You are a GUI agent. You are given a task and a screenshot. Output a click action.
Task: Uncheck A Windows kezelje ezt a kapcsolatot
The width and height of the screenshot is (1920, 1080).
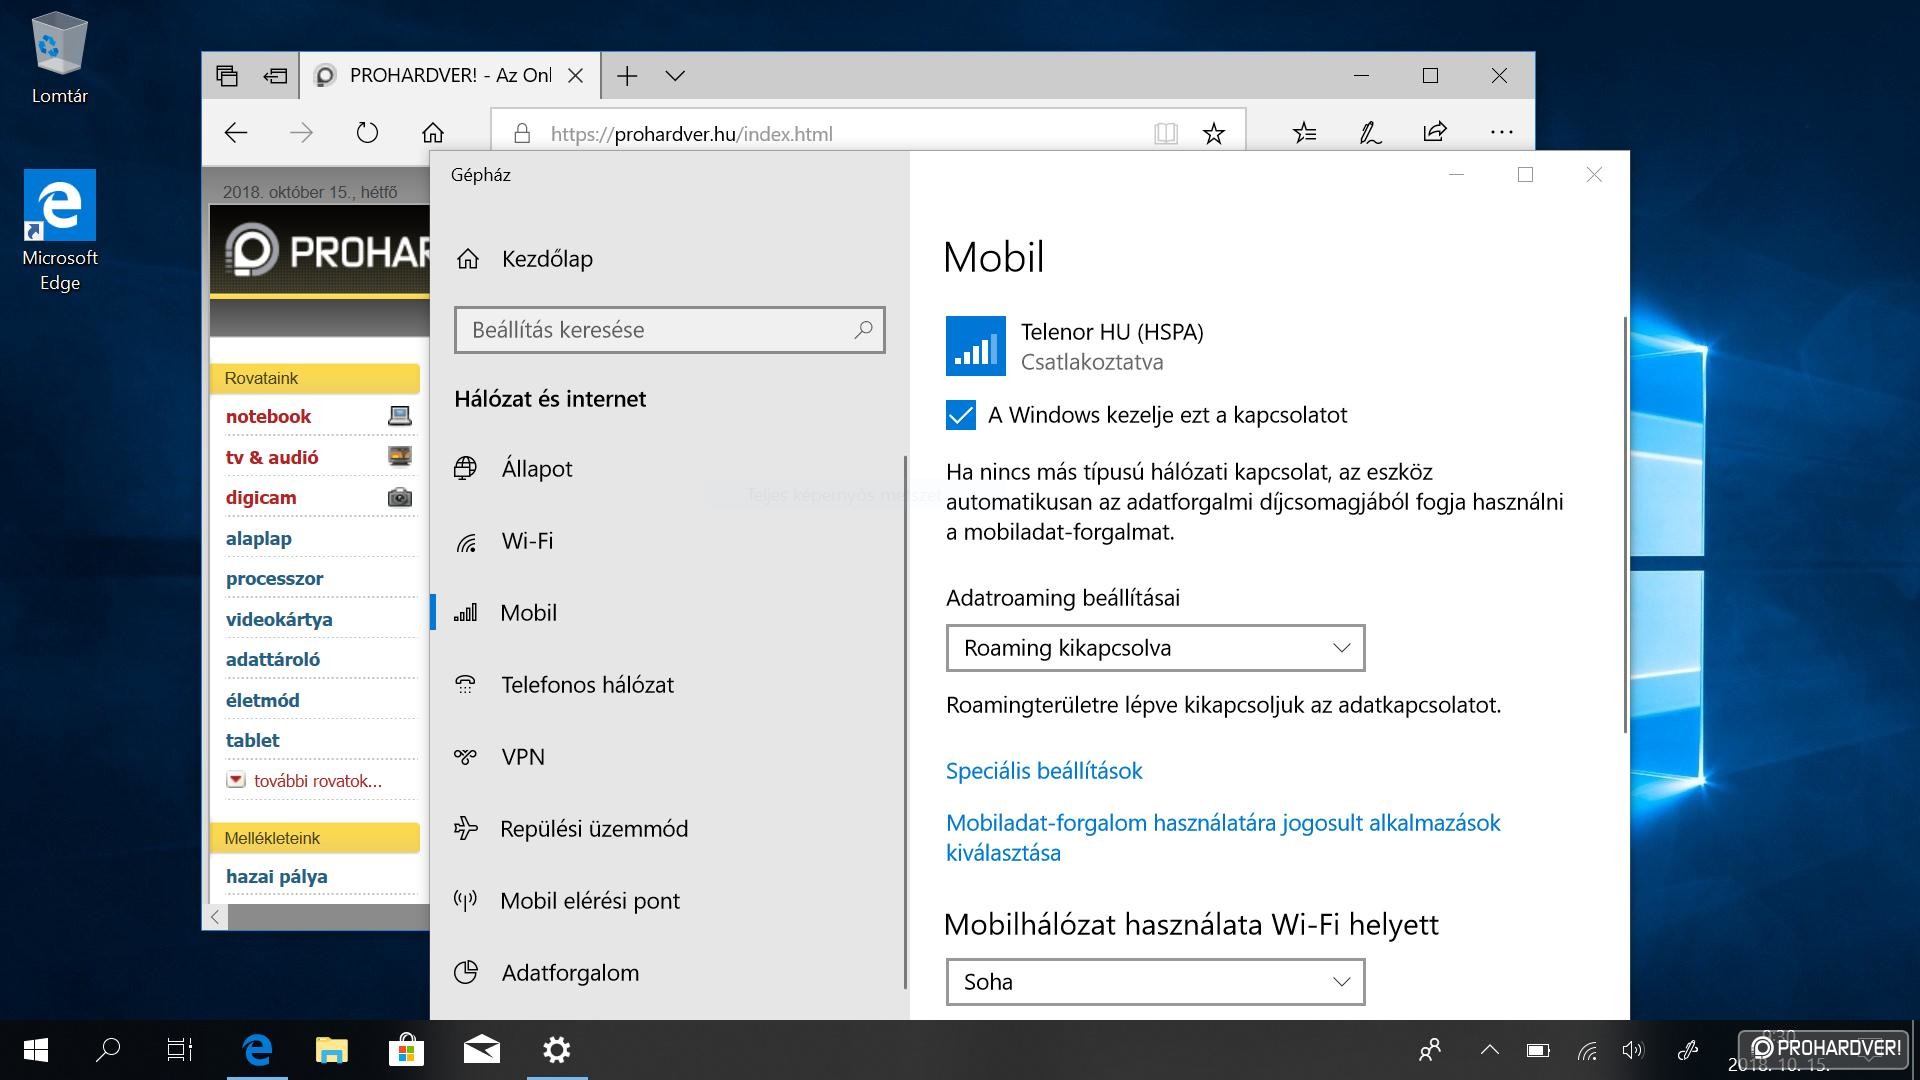point(960,415)
